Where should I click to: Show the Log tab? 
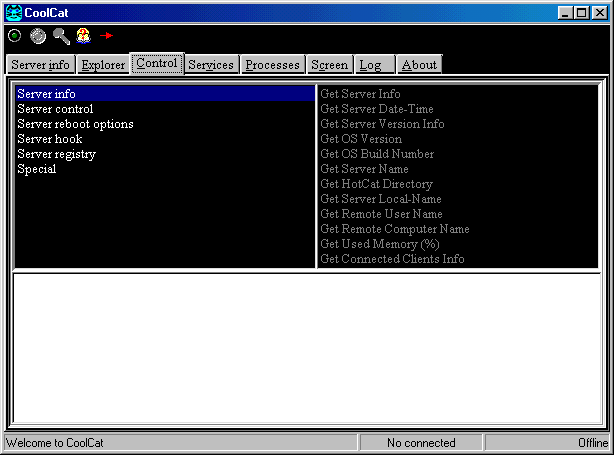pos(371,65)
